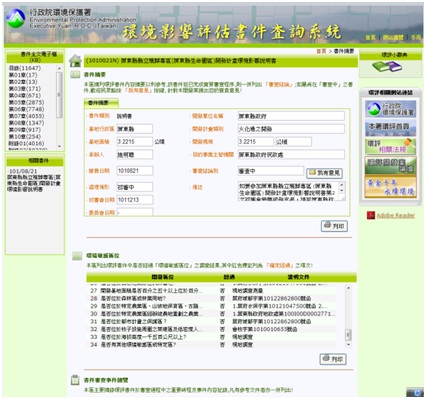Click the 書件摘要 section icon

click(75, 75)
